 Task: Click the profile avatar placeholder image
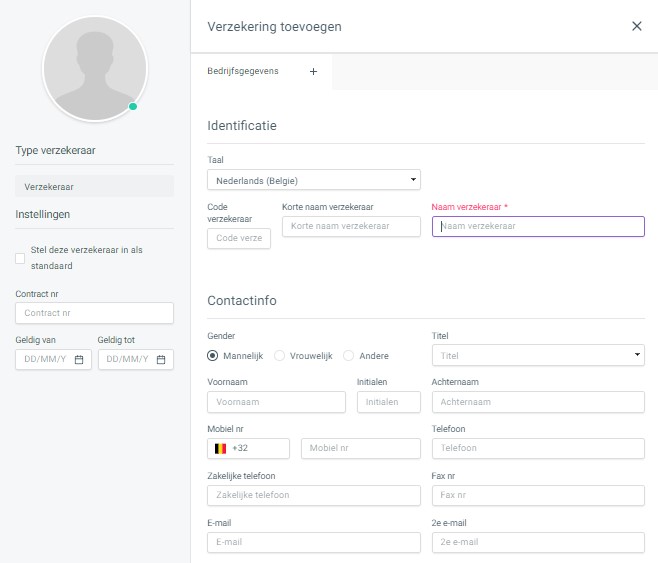pos(95,69)
